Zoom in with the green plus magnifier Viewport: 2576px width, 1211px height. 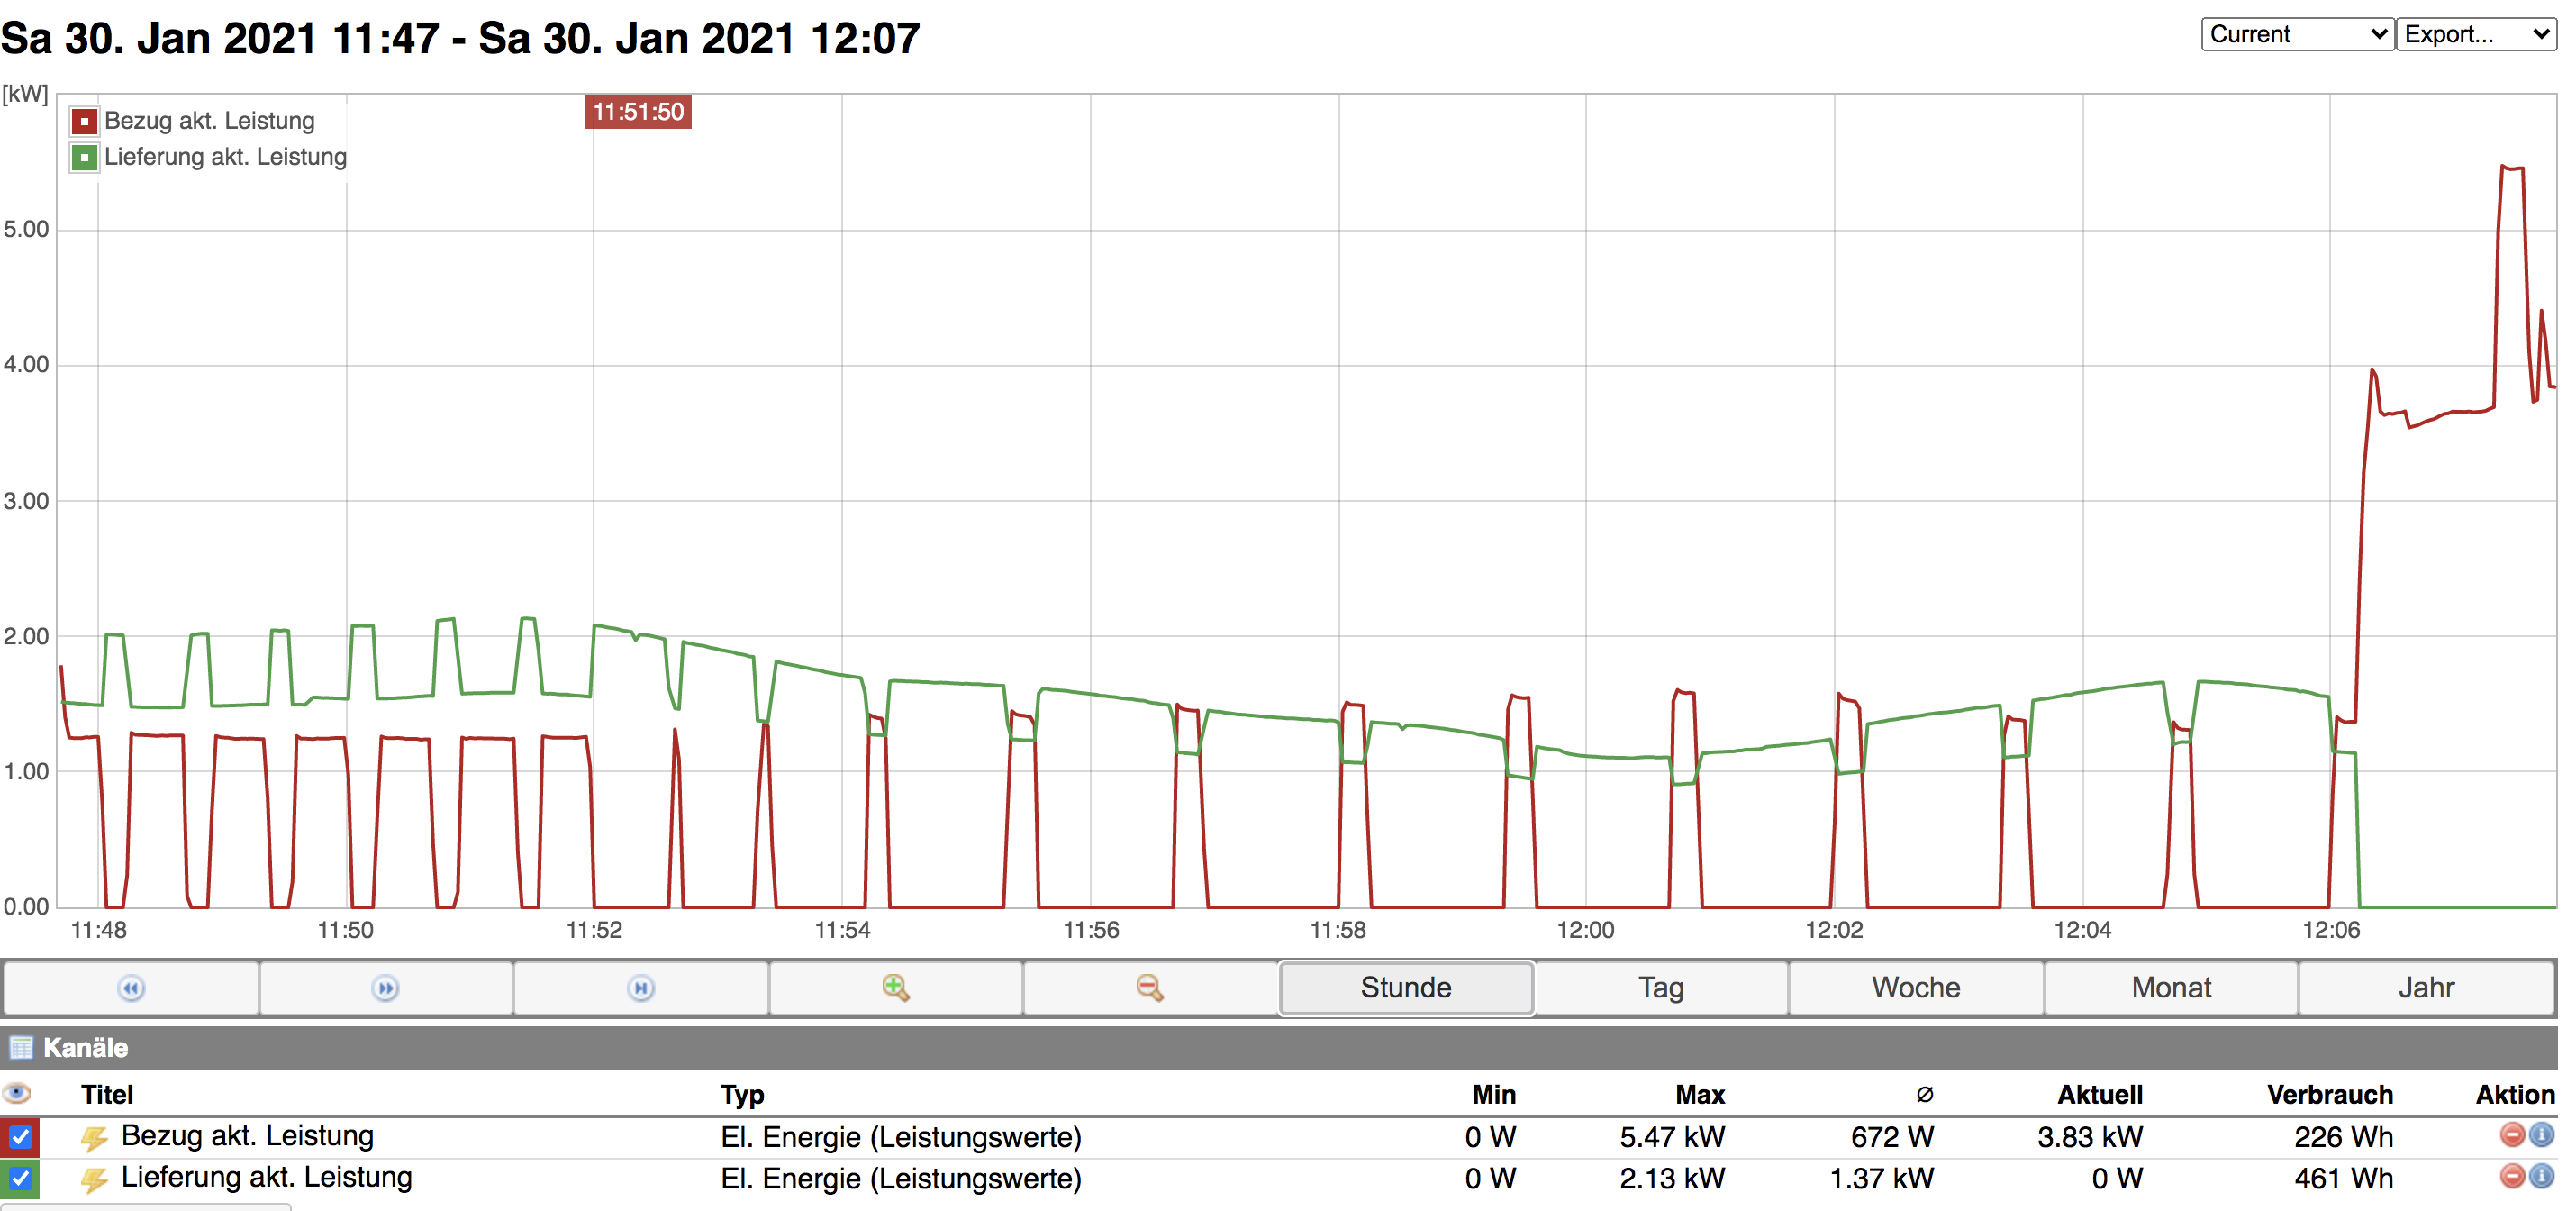[x=895, y=988]
